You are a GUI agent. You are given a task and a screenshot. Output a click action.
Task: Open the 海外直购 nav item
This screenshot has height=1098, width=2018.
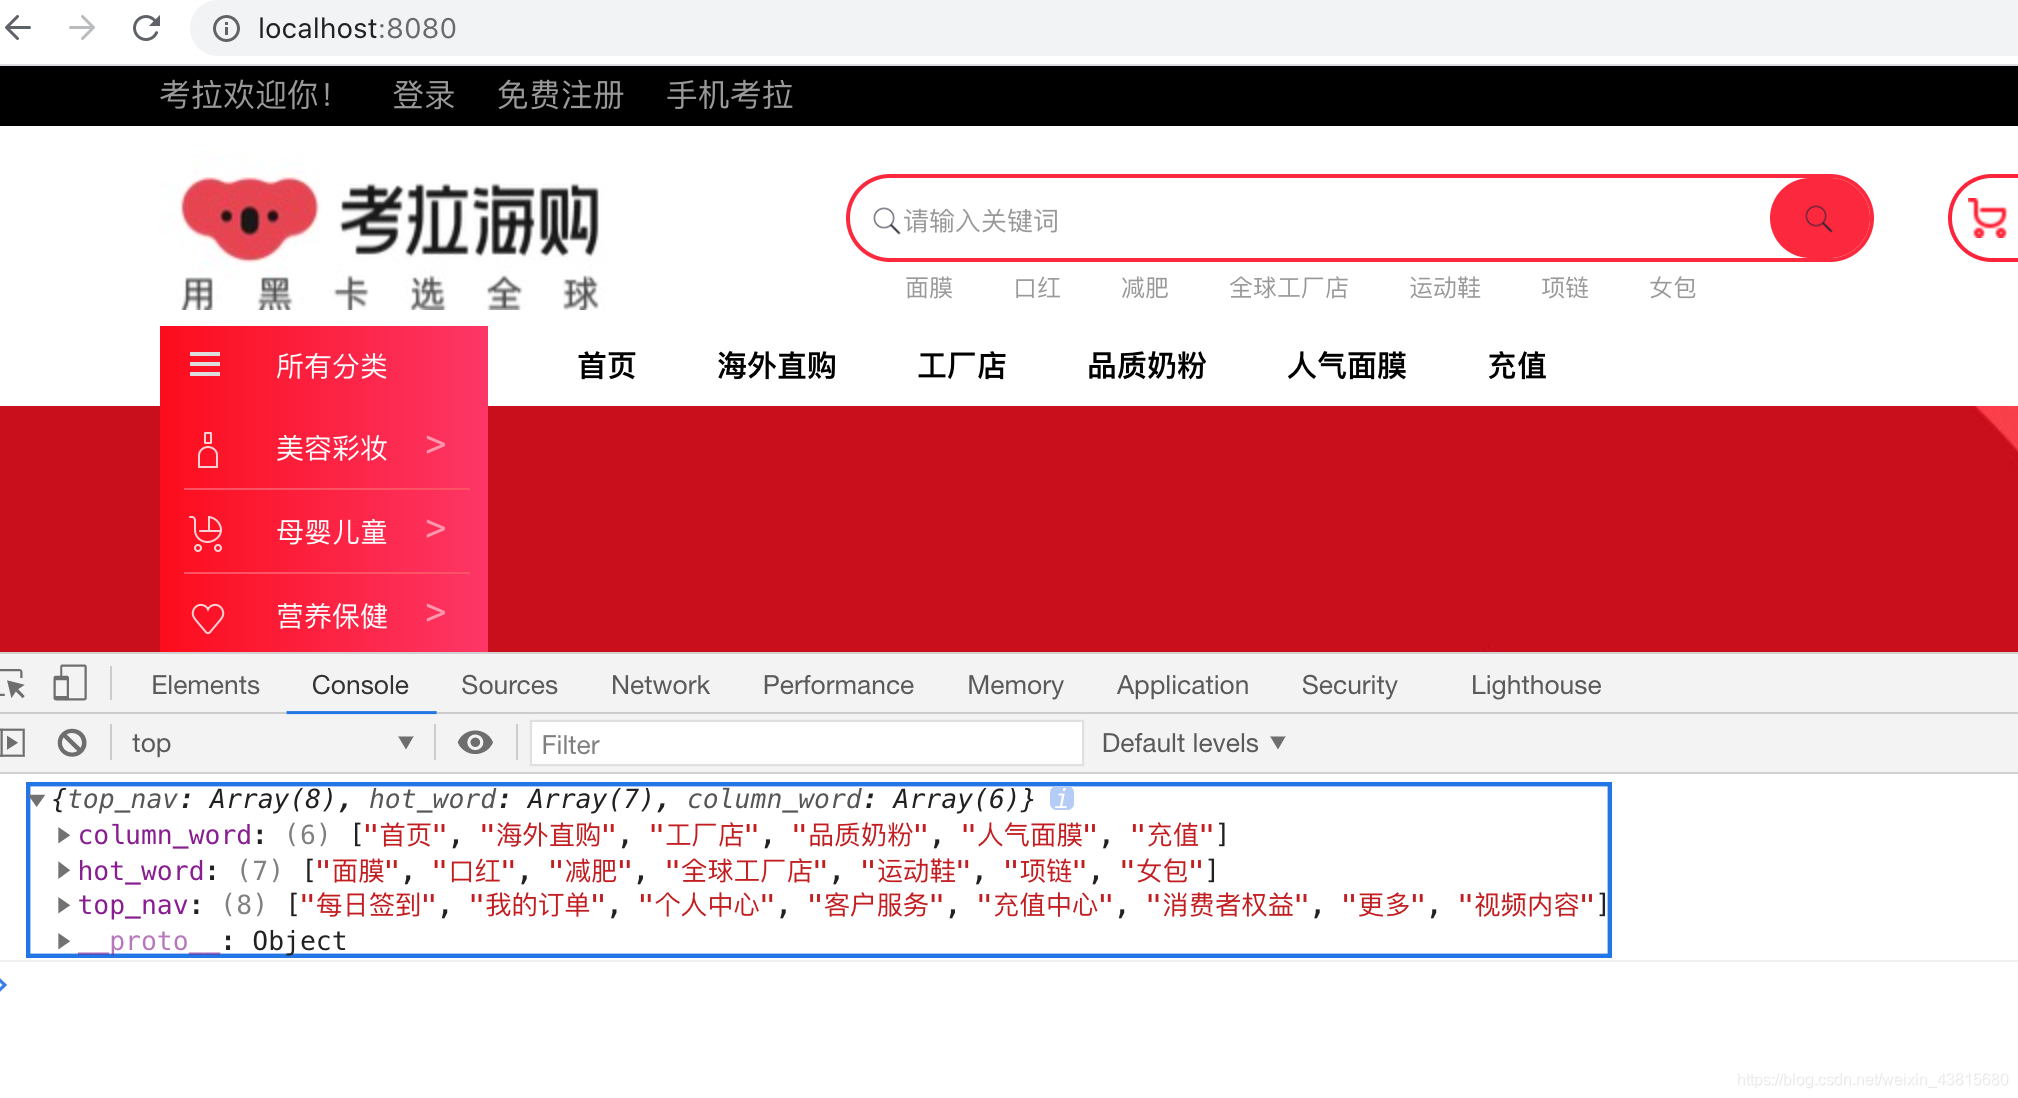[776, 366]
